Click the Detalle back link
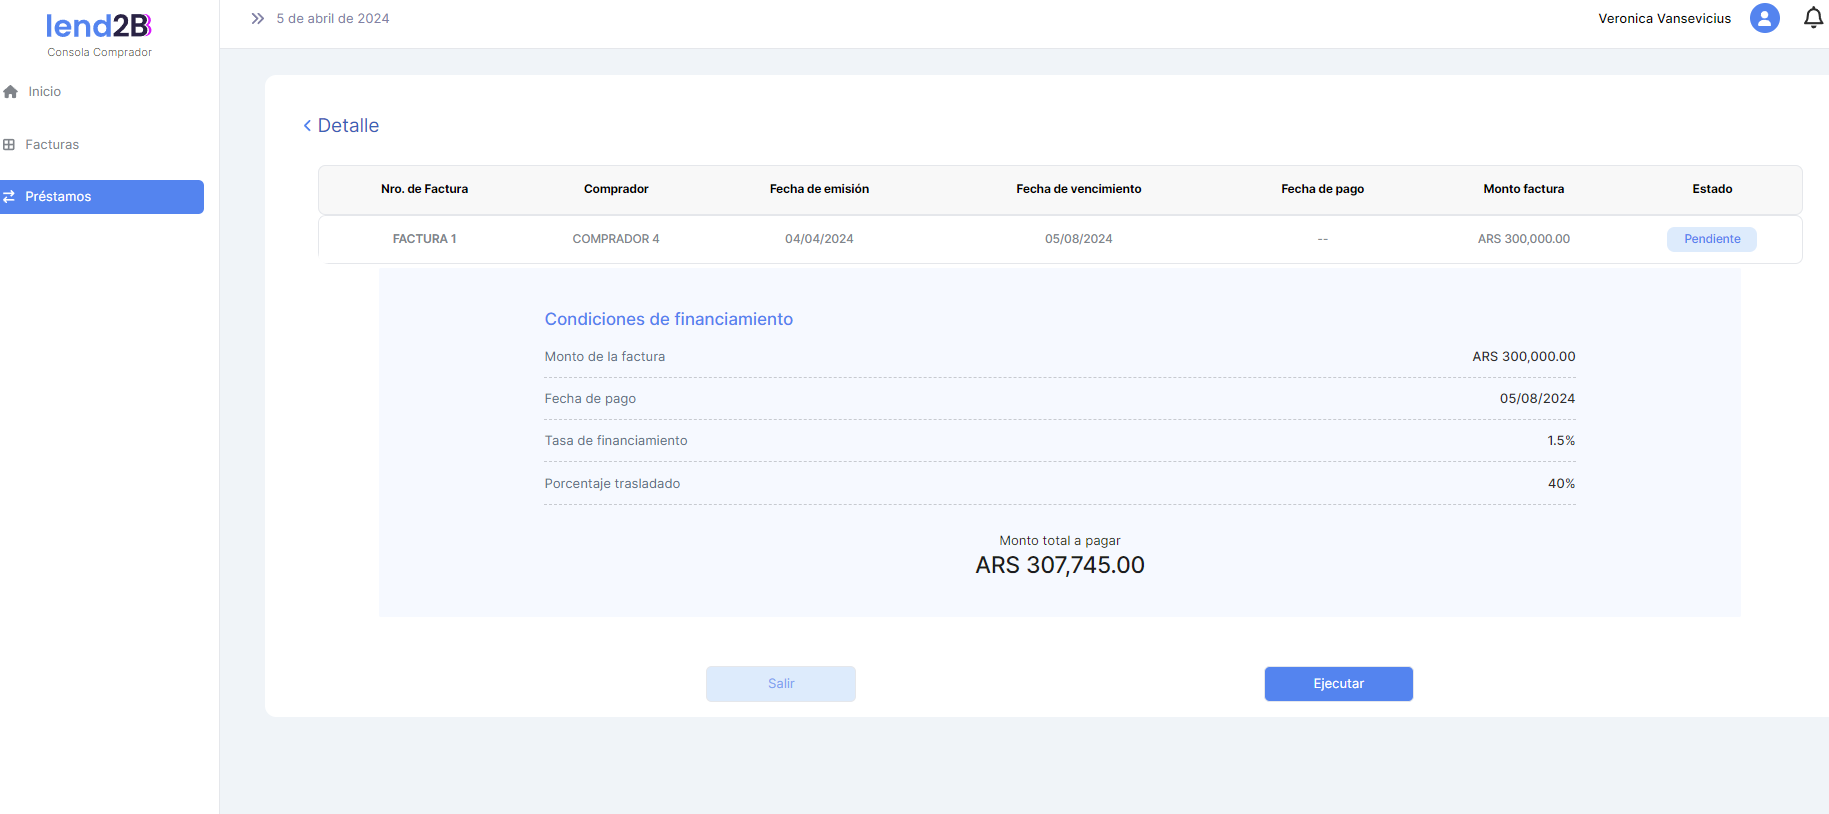This screenshot has height=814, width=1829. click(x=348, y=126)
